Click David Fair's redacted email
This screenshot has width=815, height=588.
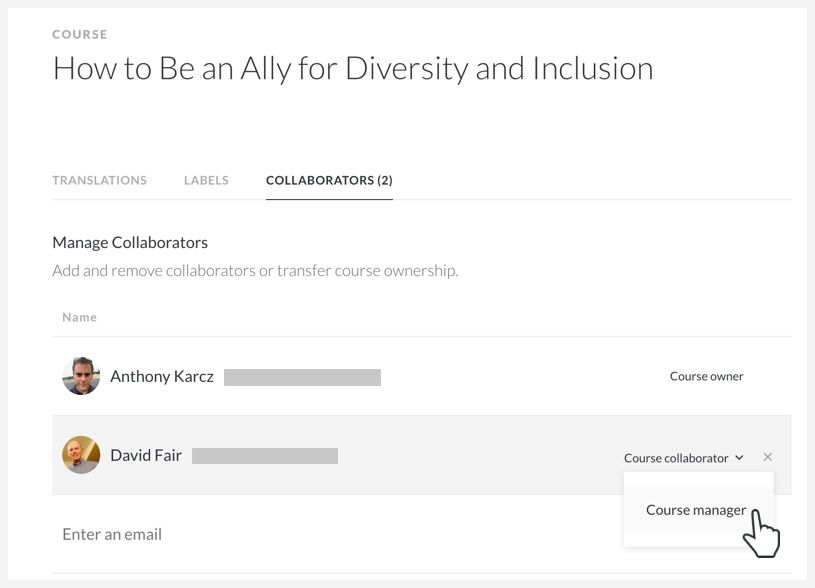[x=265, y=456]
